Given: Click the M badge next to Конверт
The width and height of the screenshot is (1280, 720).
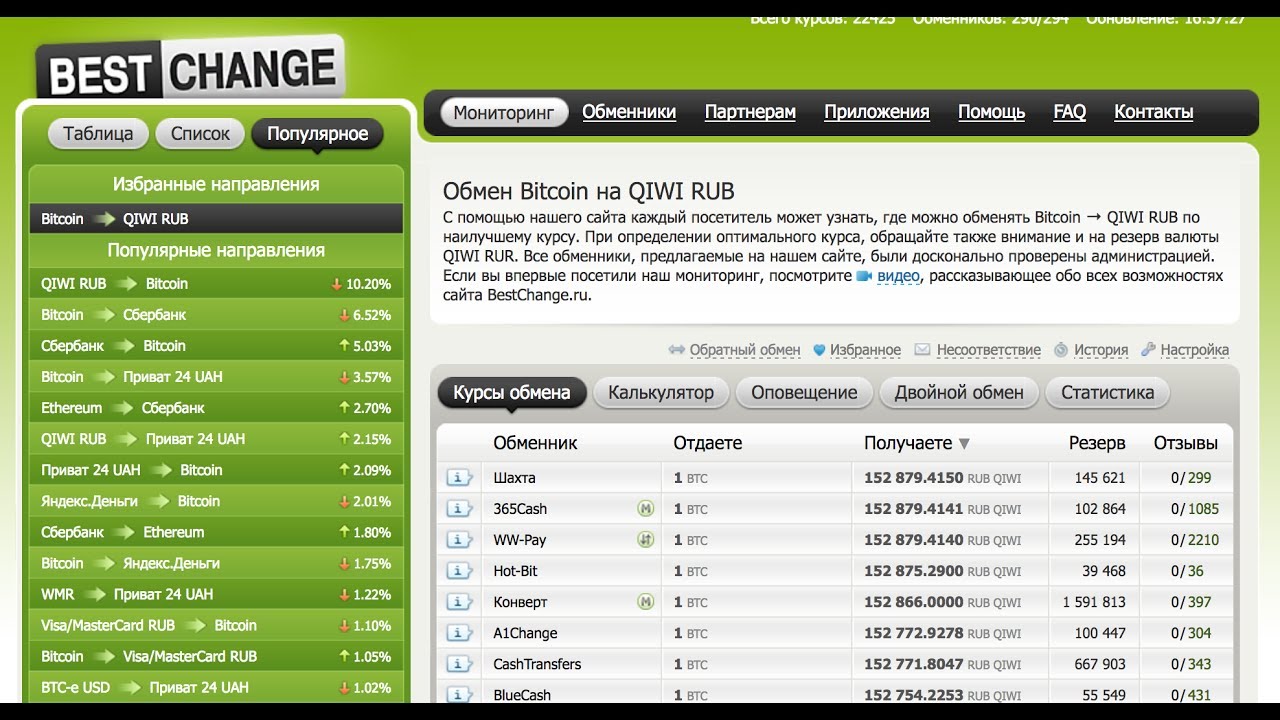Looking at the screenshot, I should point(646,602).
